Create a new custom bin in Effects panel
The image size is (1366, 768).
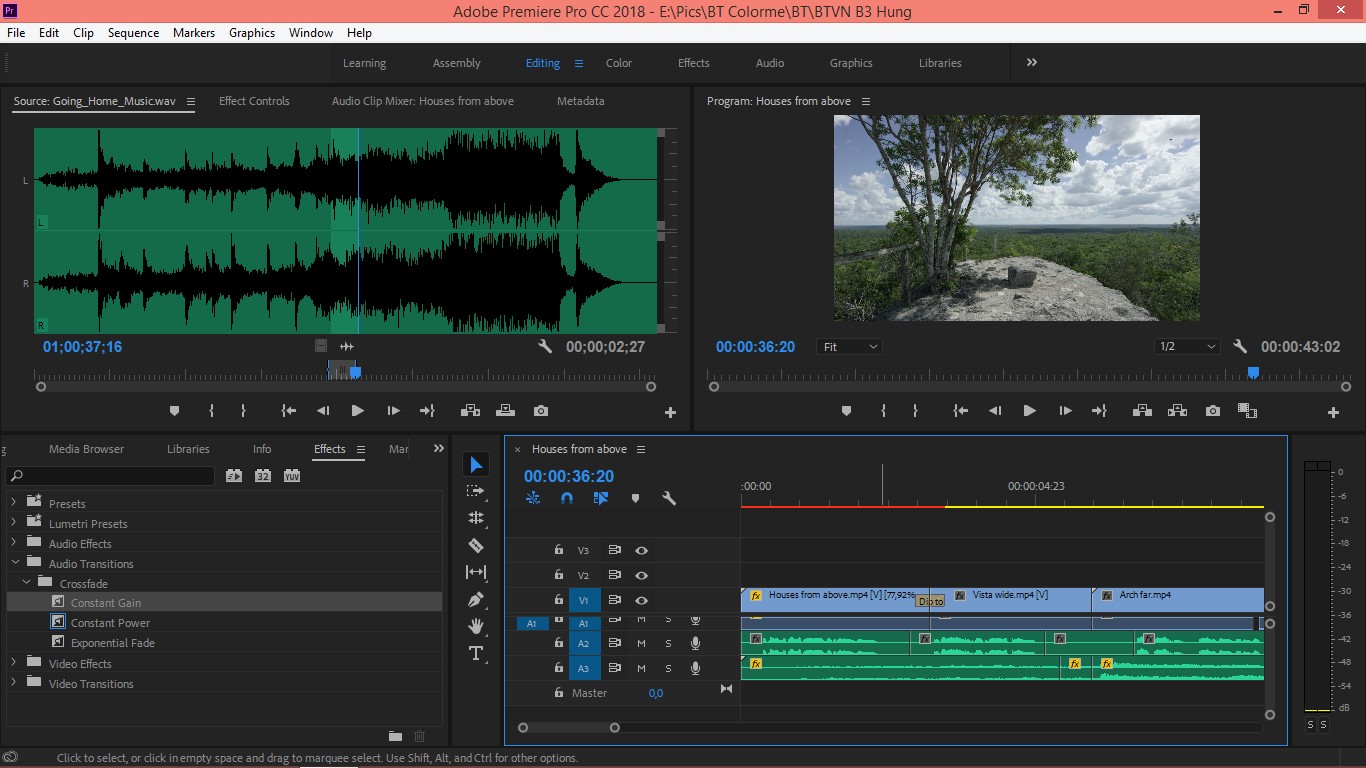coord(395,736)
